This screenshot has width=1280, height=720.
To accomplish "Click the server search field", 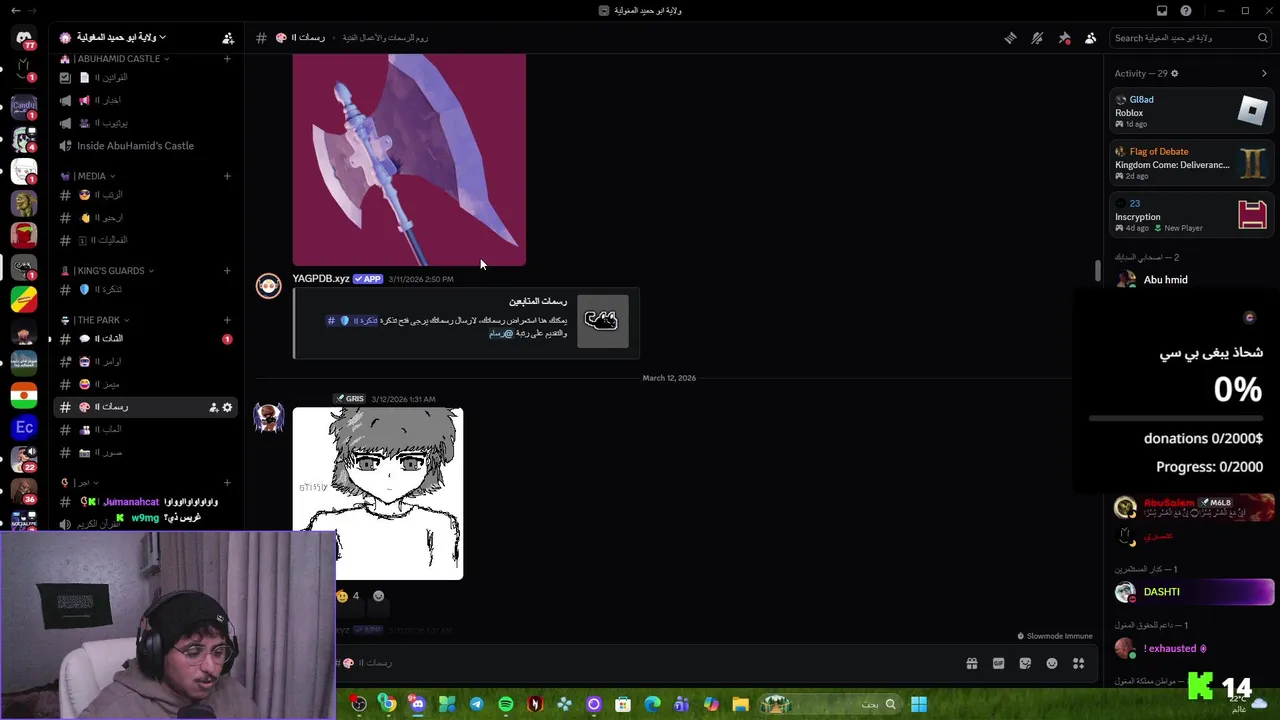I will pos(1190,38).
